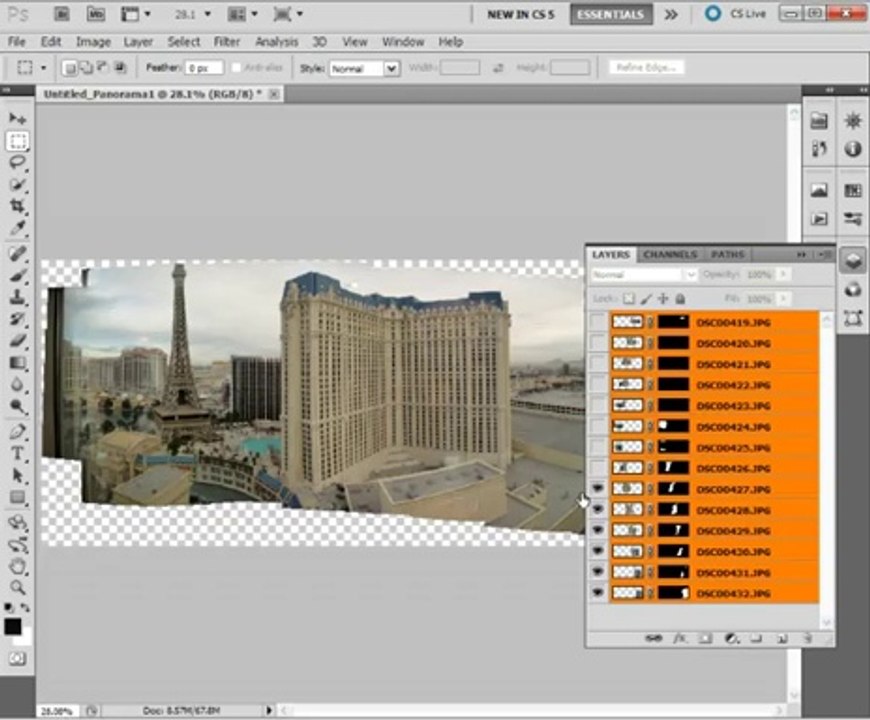Open the View Extras dropdown

(136, 14)
